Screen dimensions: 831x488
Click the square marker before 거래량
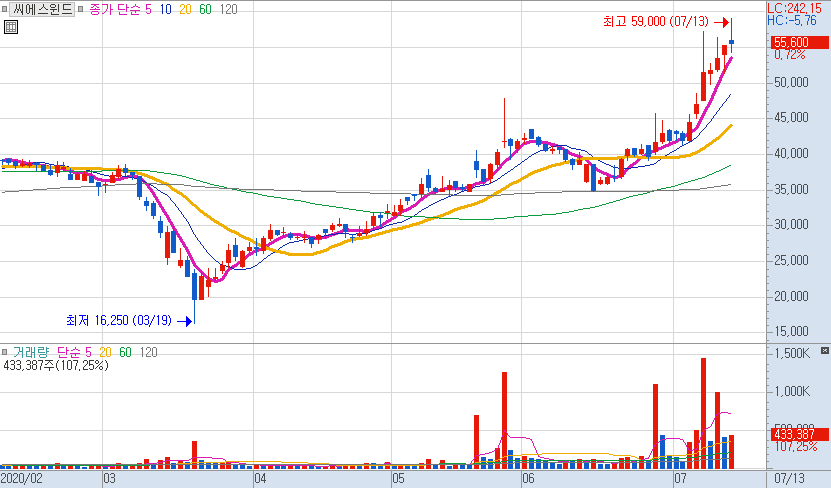pos(5,352)
